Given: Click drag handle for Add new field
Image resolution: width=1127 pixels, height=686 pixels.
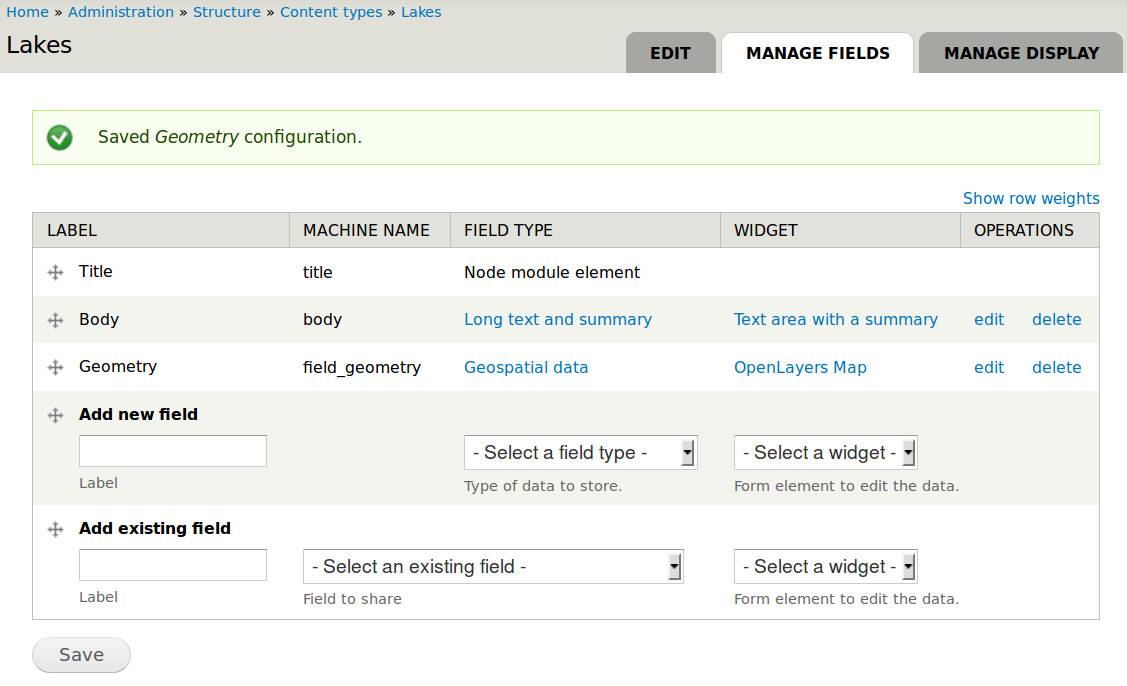Looking at the screenshot, I should [56, 415].
